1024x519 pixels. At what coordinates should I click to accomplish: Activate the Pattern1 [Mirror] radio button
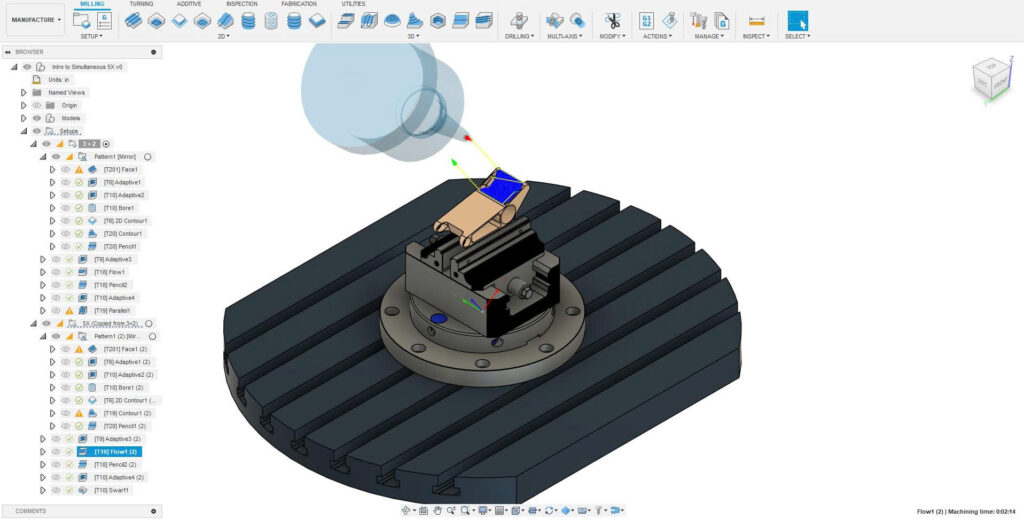point(148,157)
